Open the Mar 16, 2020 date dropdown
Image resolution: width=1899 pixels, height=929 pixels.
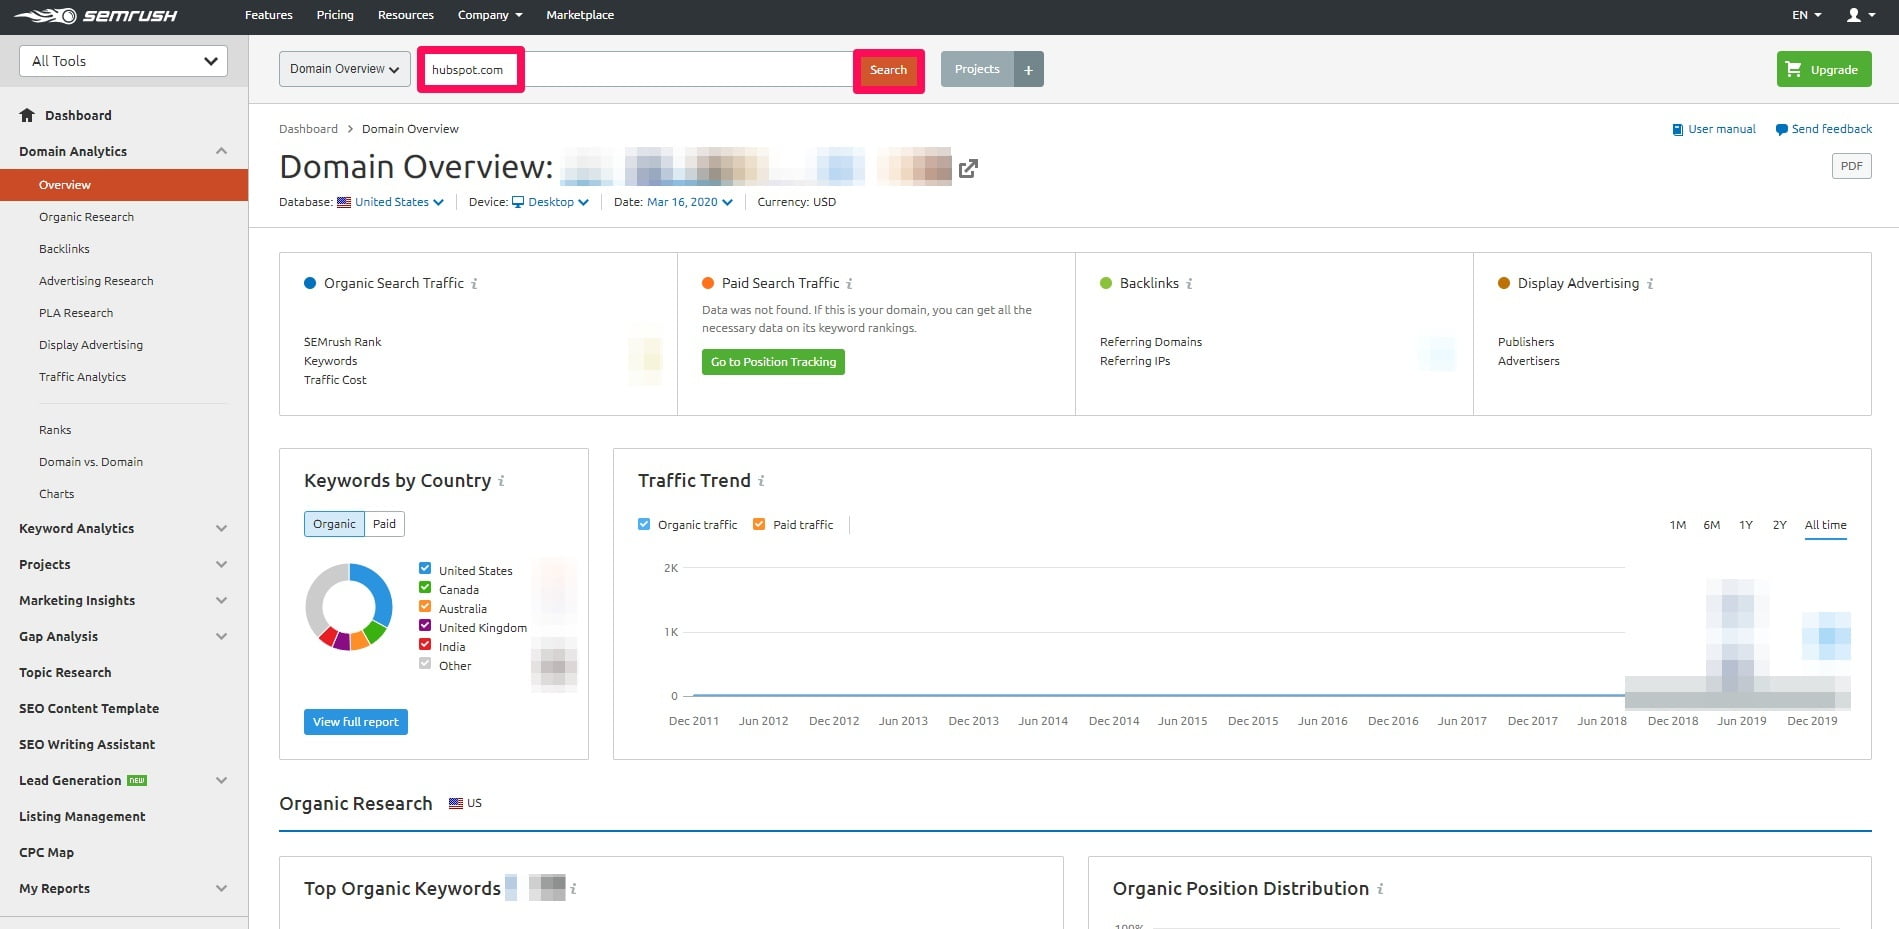[x=690, y=202]
